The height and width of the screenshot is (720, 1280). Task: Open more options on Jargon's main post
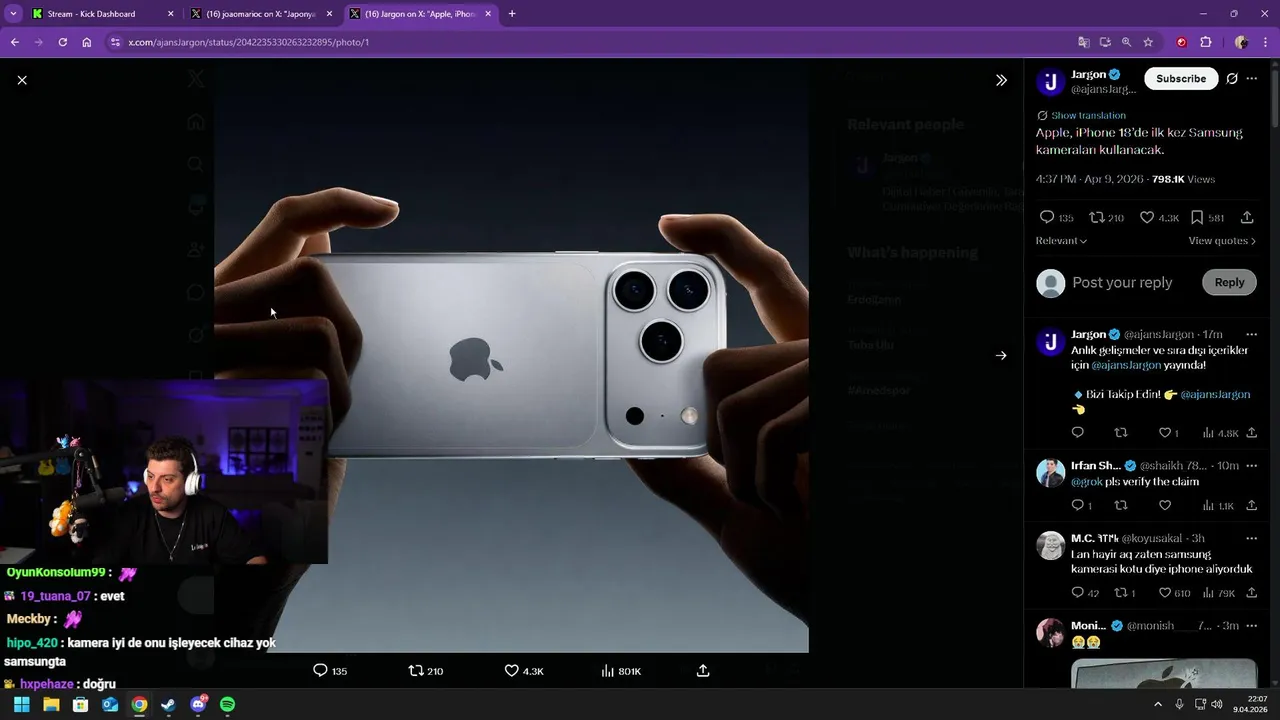pos(1252,79)
